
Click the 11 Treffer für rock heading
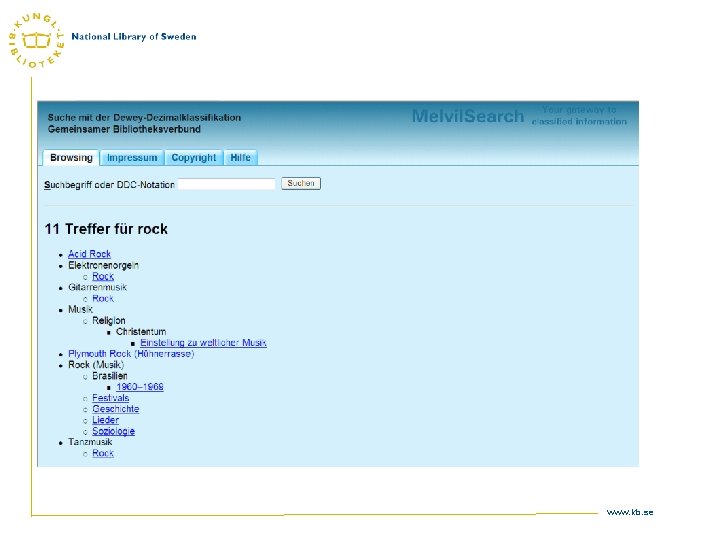pos(106,229)
